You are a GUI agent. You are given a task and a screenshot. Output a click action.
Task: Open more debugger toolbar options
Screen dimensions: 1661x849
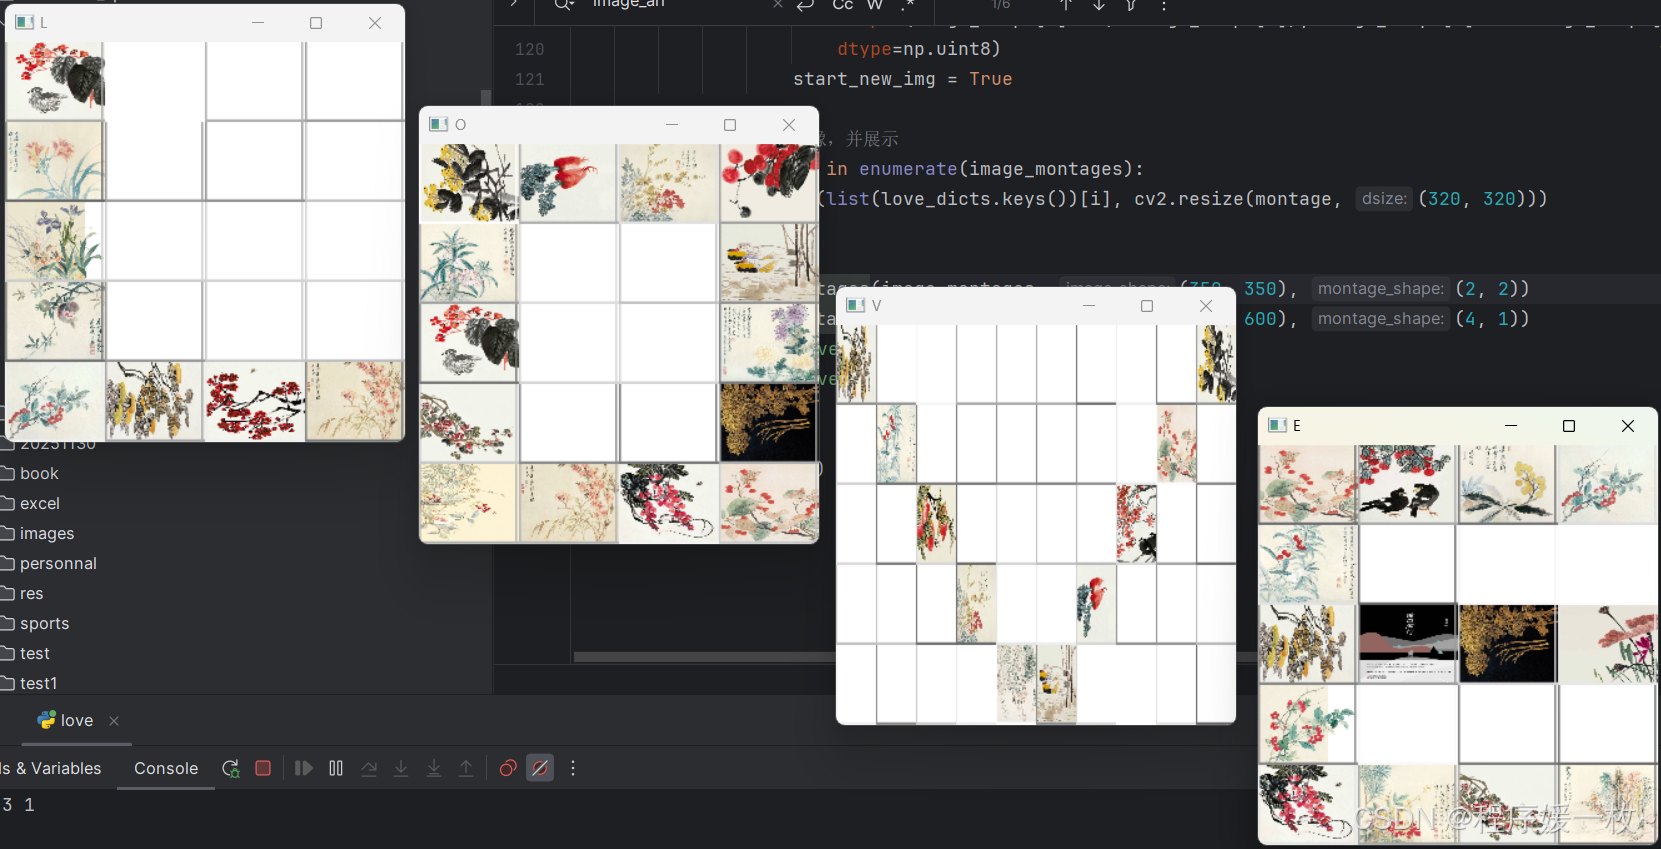click(573, 768)
